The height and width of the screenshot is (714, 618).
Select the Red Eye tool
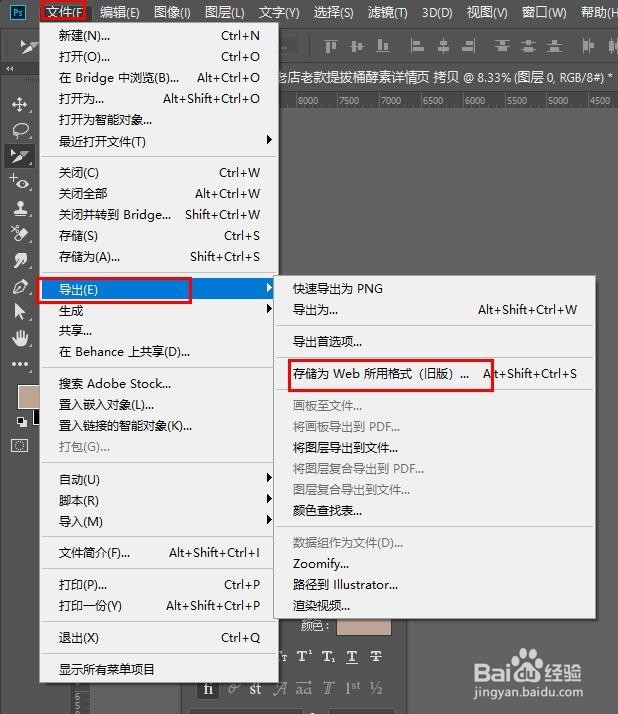[20, 182]
